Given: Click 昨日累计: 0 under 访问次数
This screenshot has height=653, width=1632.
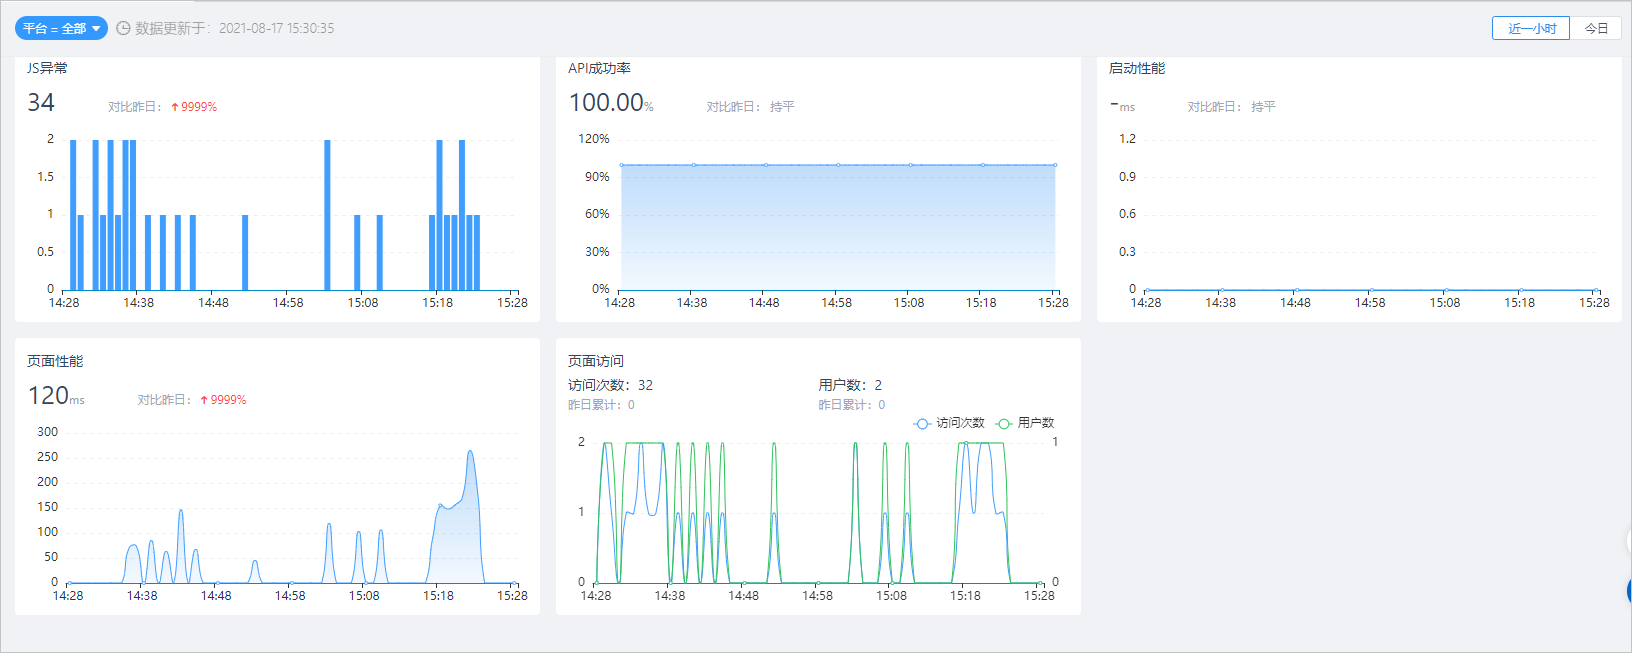Looking at the screenshot, I should coord(601,405).
